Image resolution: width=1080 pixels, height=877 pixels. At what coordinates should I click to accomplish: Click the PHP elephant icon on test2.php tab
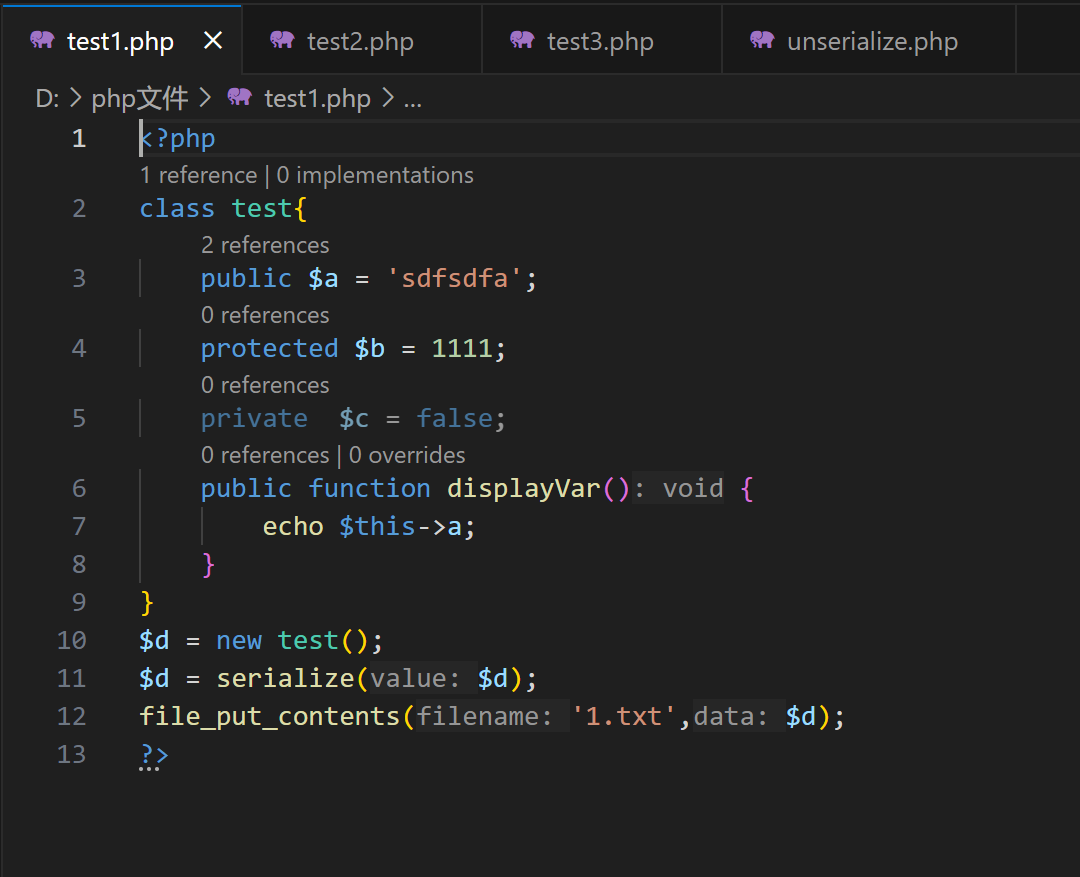[282, 39]
